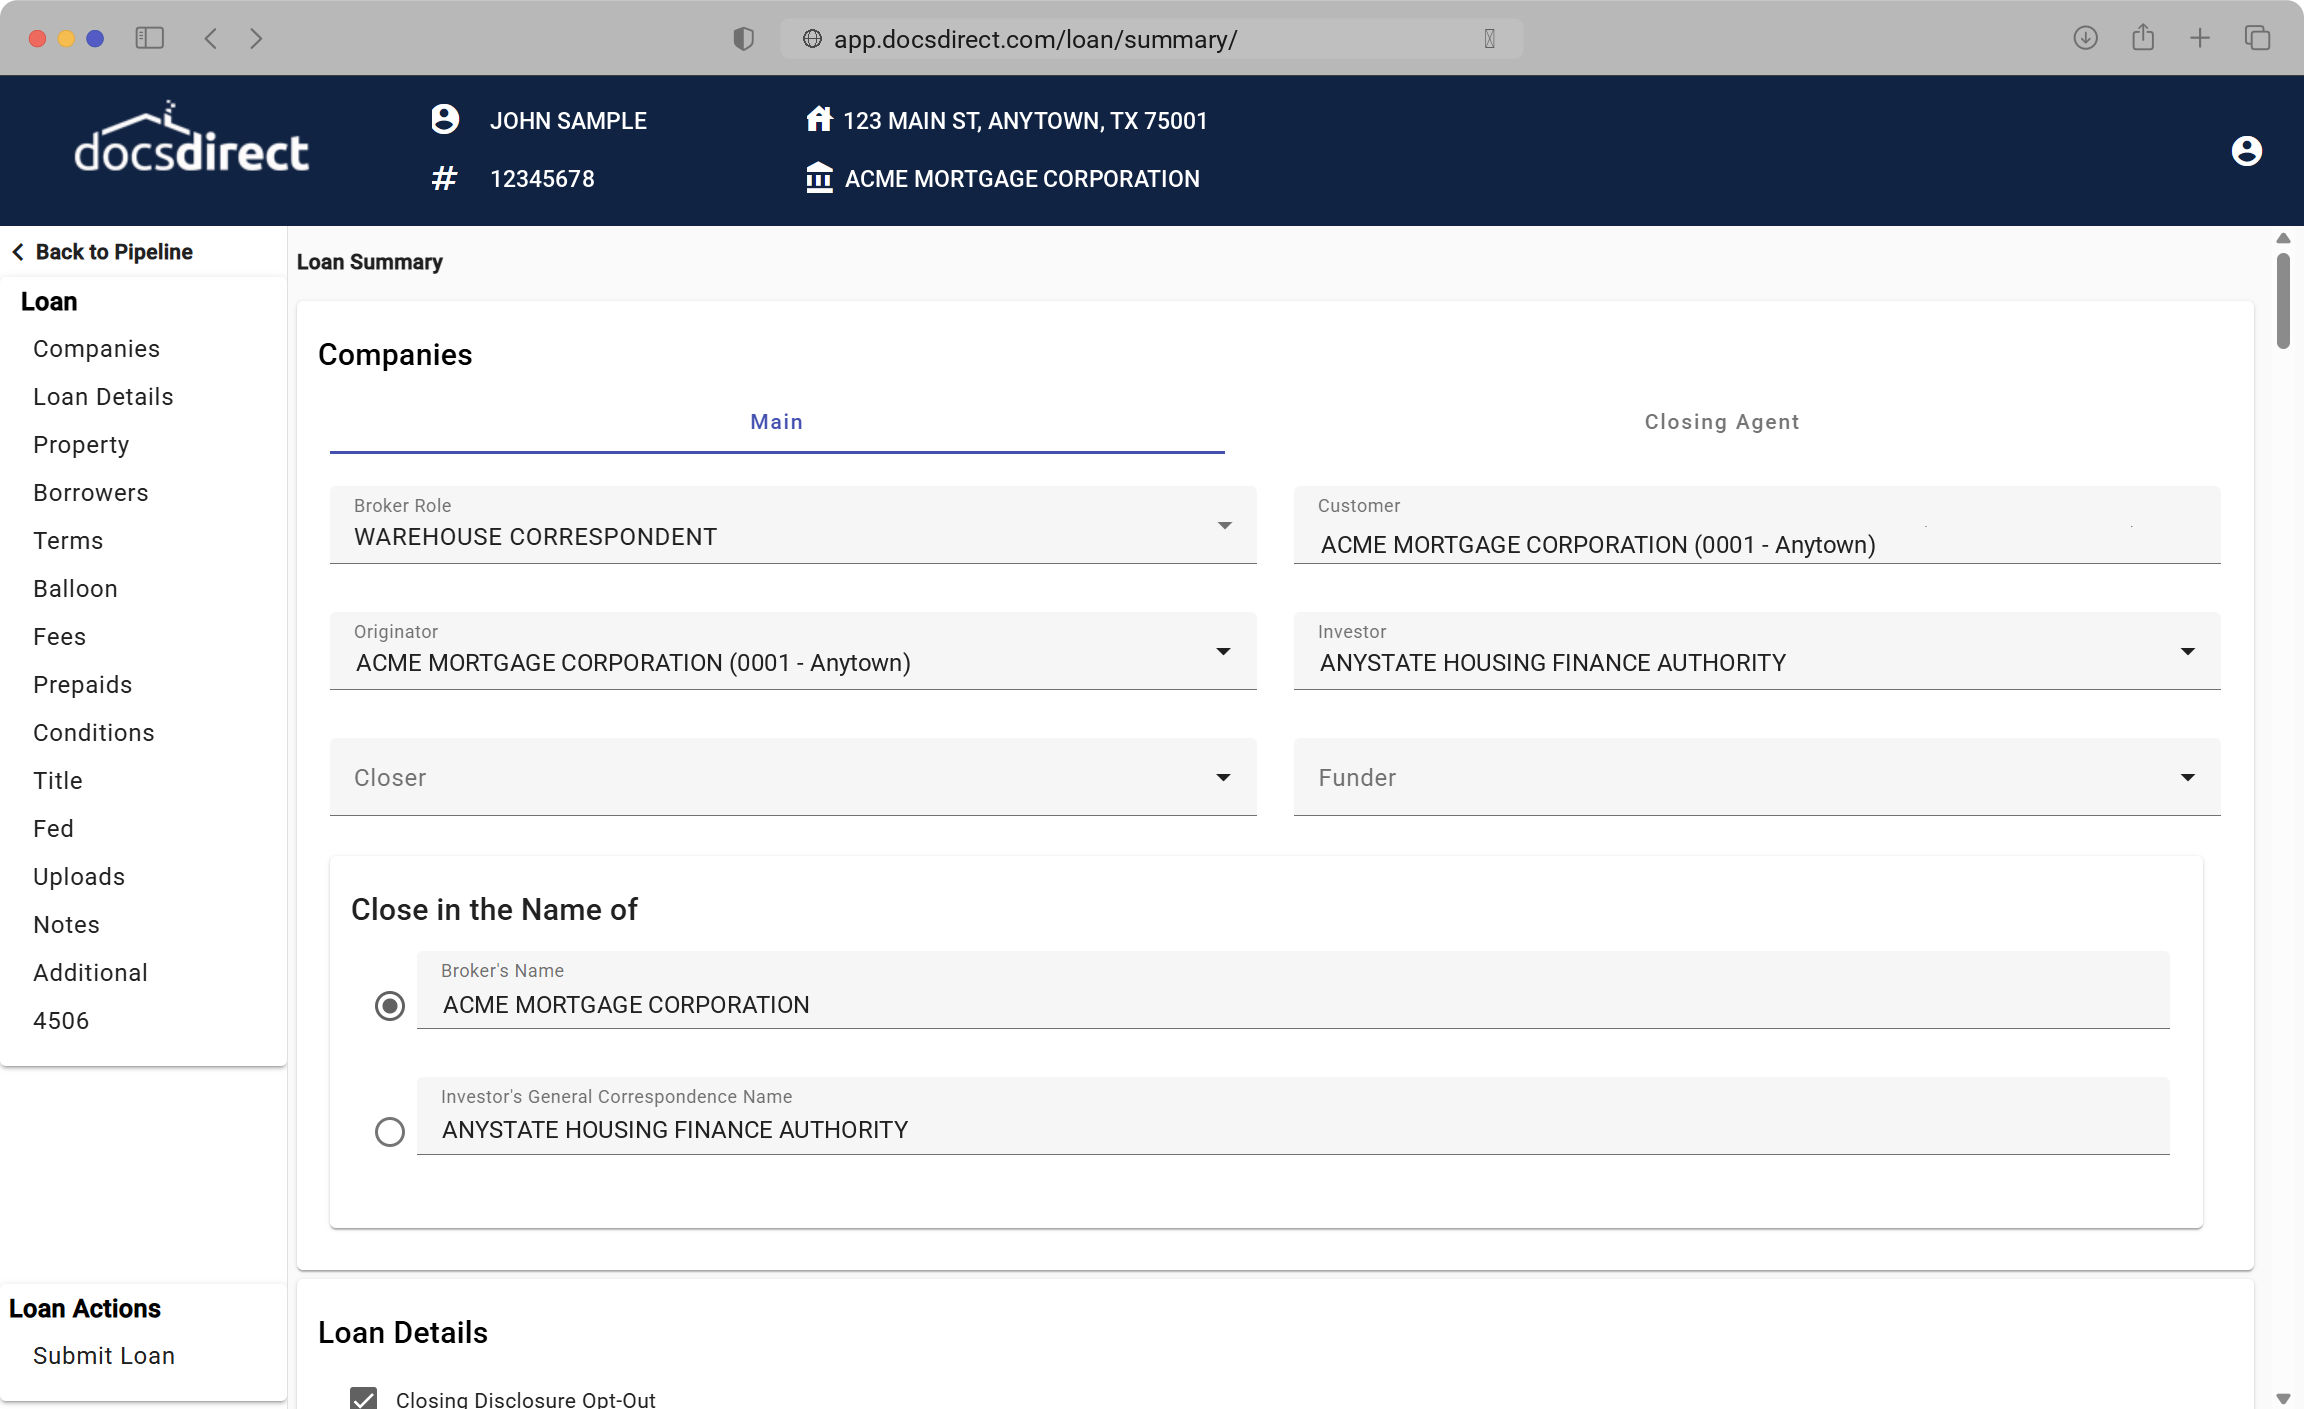Image resolution: width=2304 pixels, height=1409 pixels.
Task: Toggle the Closing Disclosure Opt-Out checkbox
Action: [x=364, y=1398]
